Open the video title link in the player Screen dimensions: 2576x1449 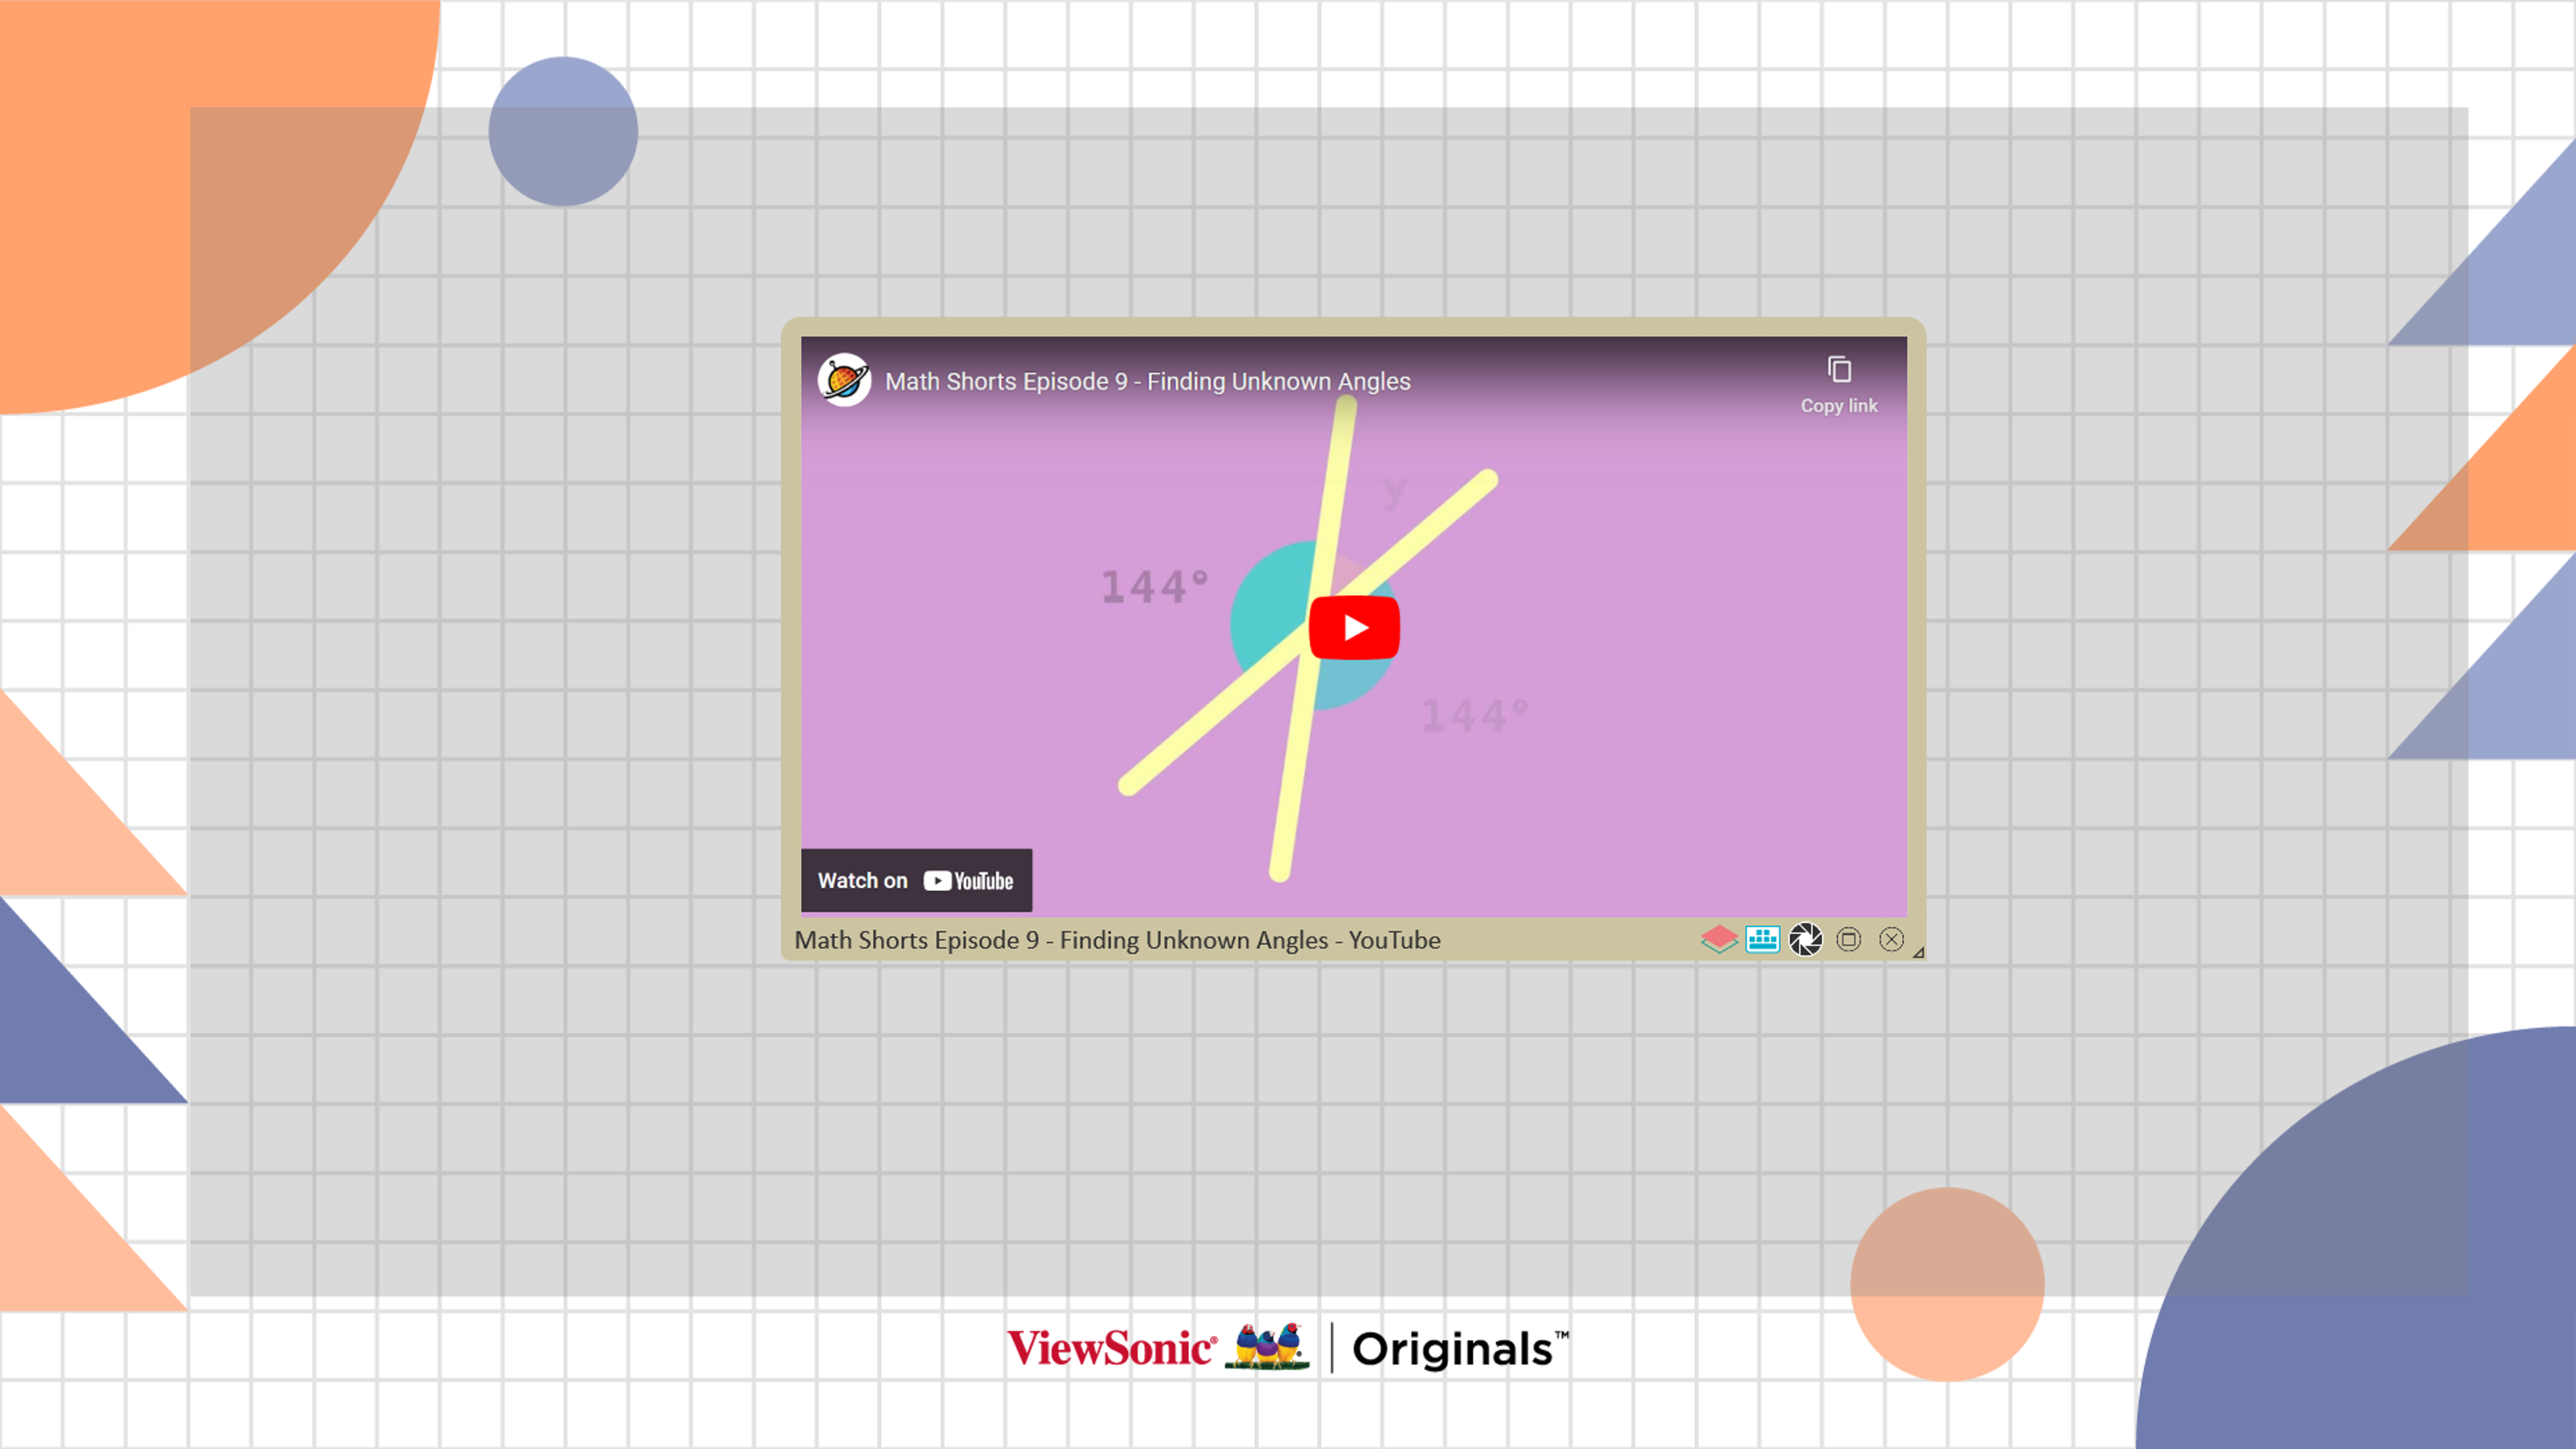click(1147, 381)
